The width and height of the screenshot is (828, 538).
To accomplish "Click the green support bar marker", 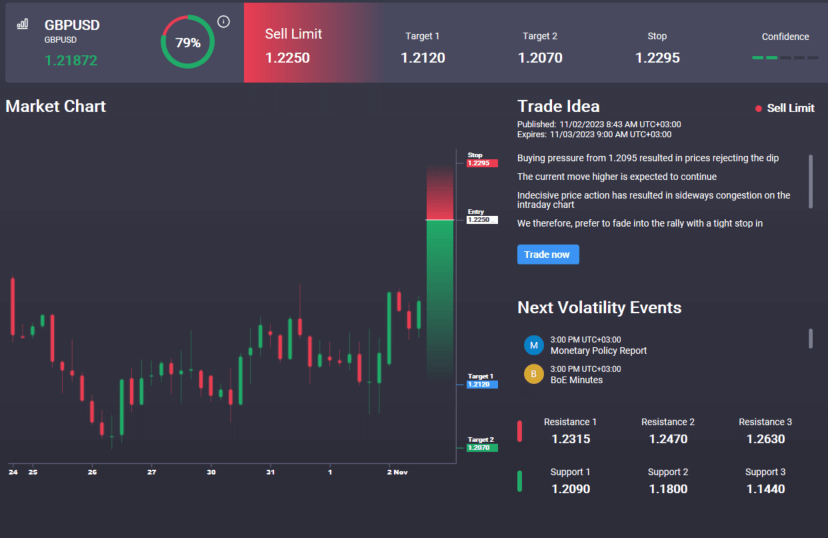I will pyautogui.click(x=520, y=481).
